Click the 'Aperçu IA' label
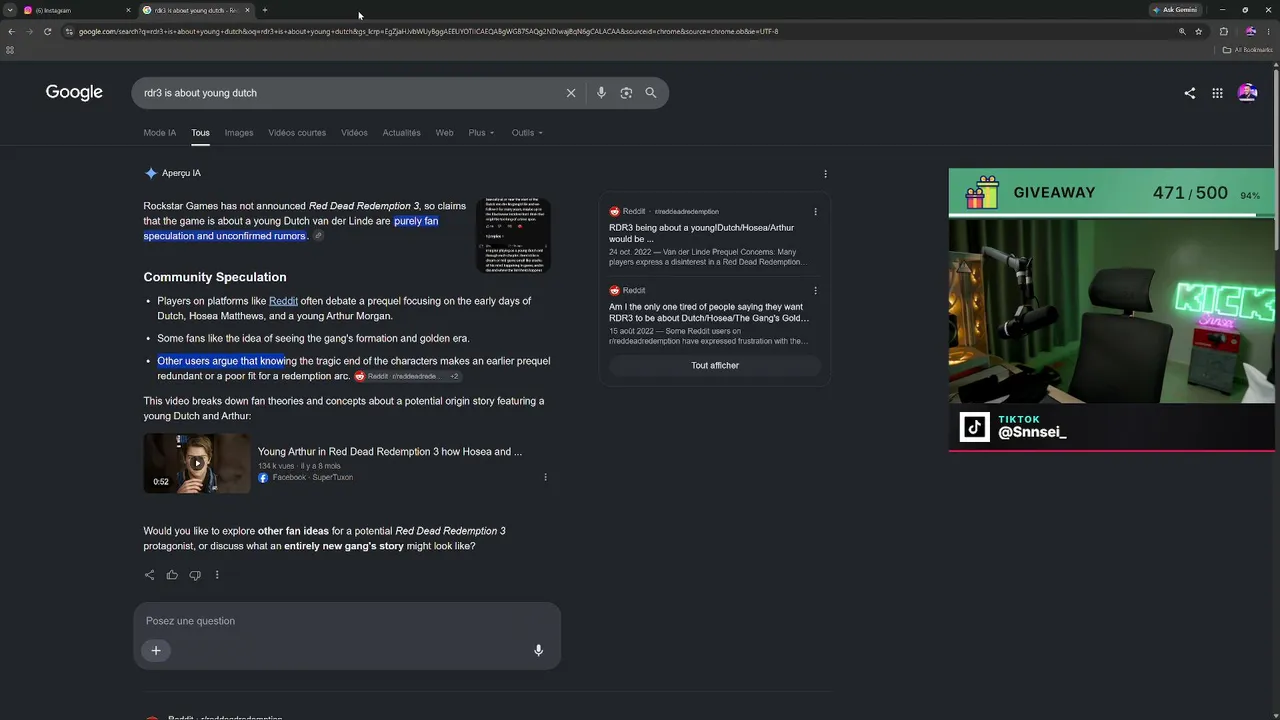This screenshot has width=1280, height=720. [x=181, y=173]
